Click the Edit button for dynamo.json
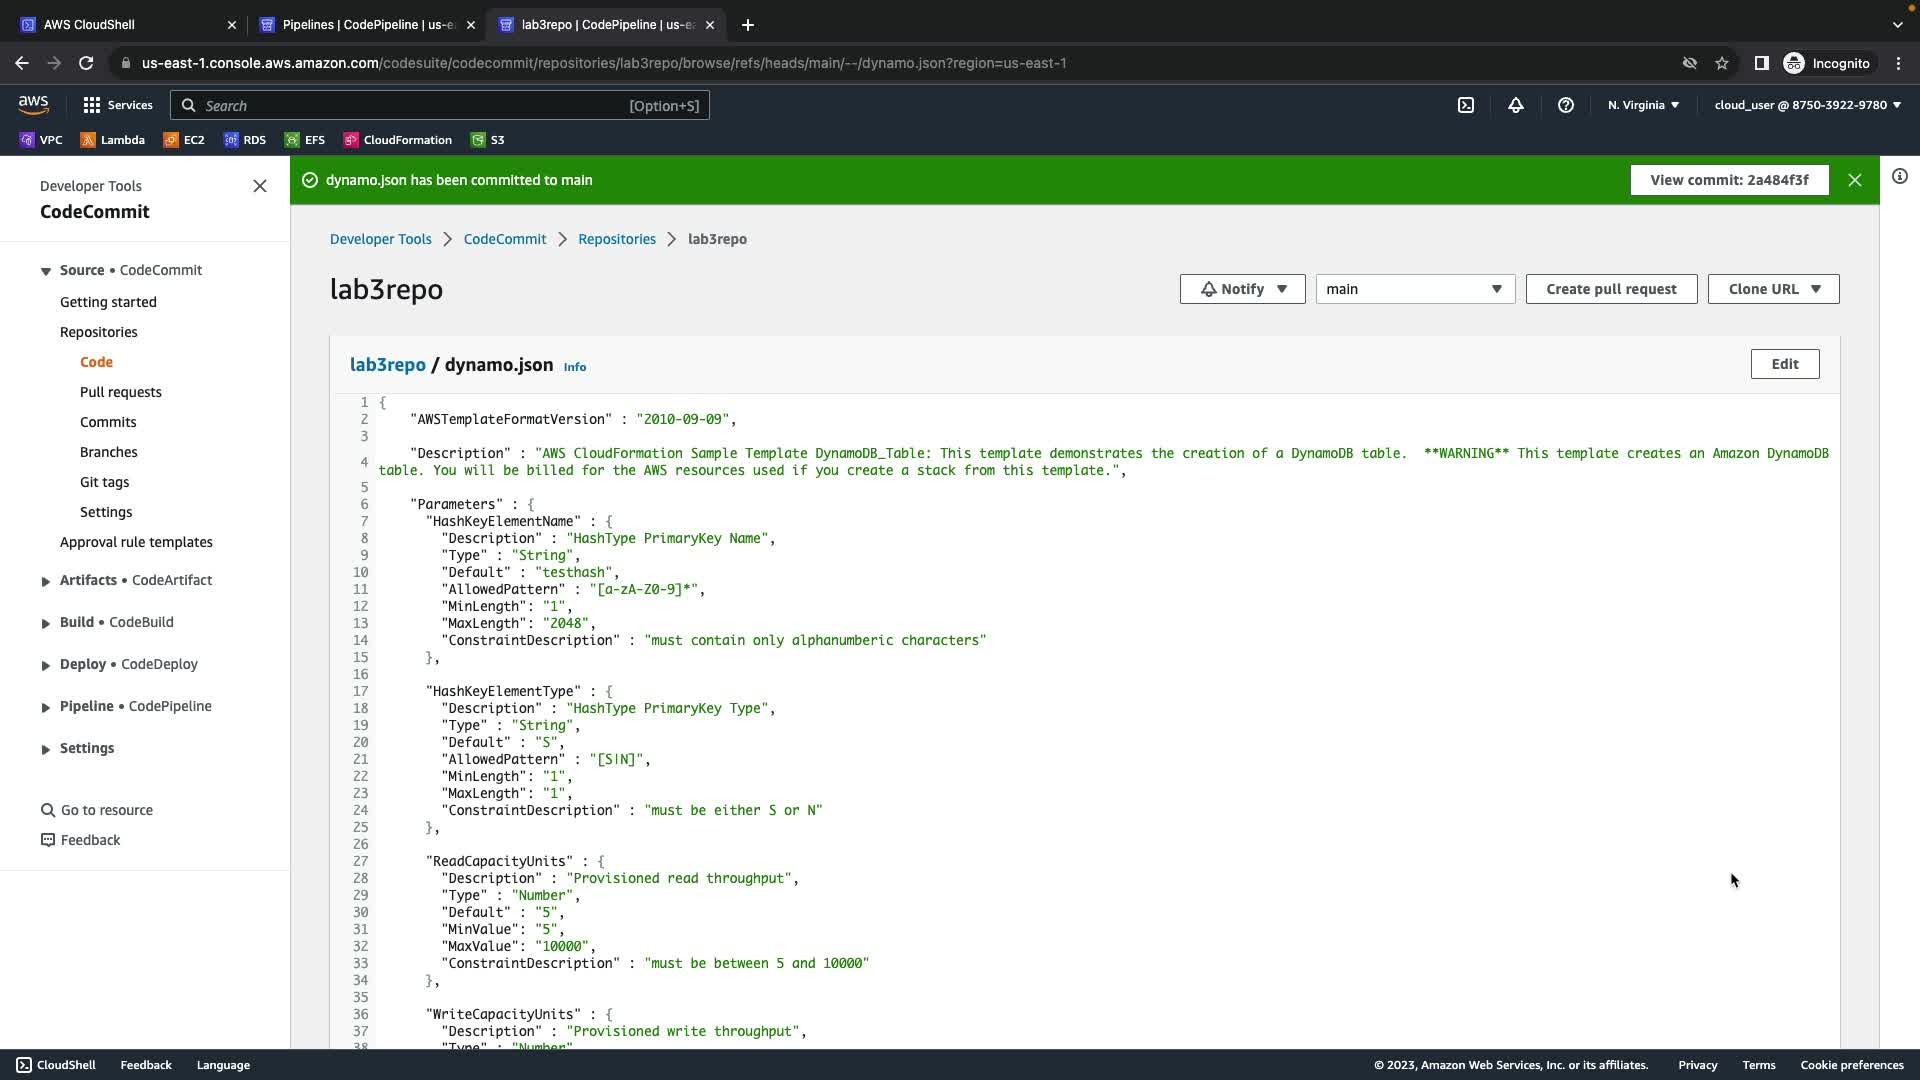Image resolution: width=1920 pixels, height=1080 pixels. [1784, 364]
